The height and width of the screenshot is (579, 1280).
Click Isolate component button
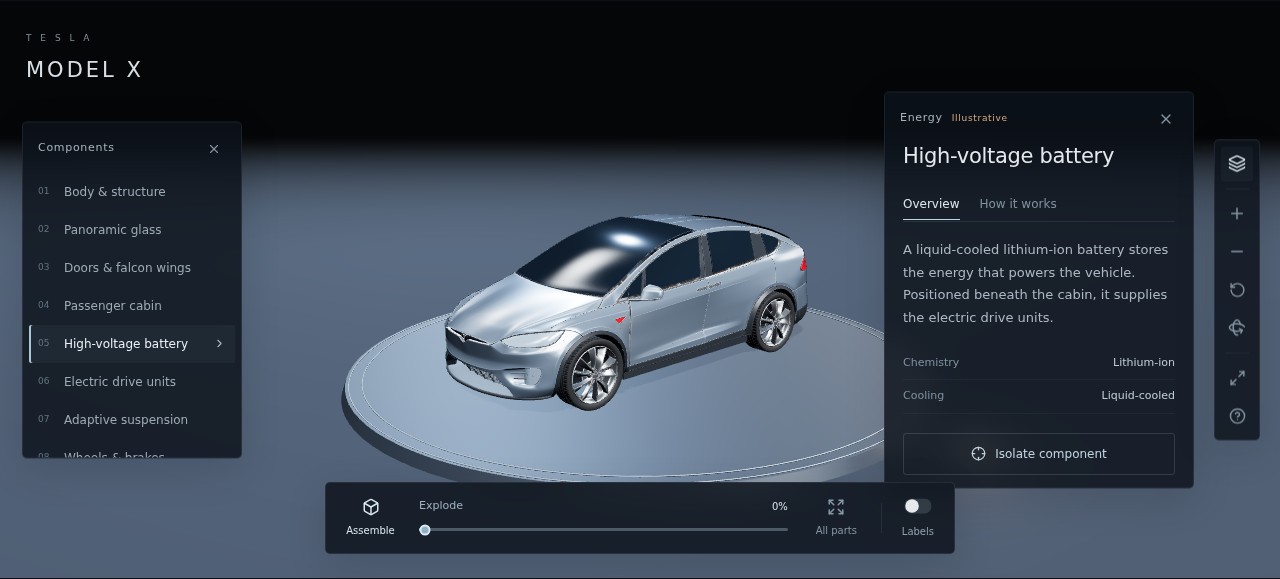coord(1039,454)
